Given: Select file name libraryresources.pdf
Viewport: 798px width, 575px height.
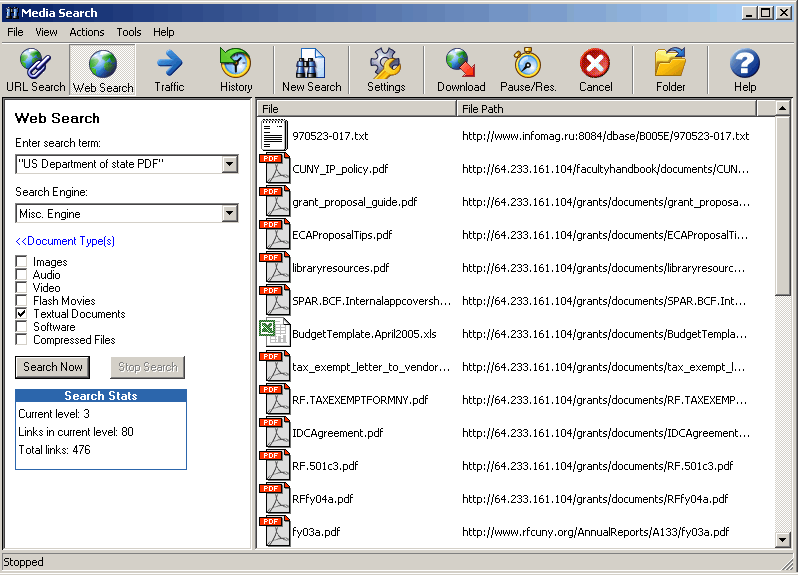Looking at the screenshot, I should (340, 268).
